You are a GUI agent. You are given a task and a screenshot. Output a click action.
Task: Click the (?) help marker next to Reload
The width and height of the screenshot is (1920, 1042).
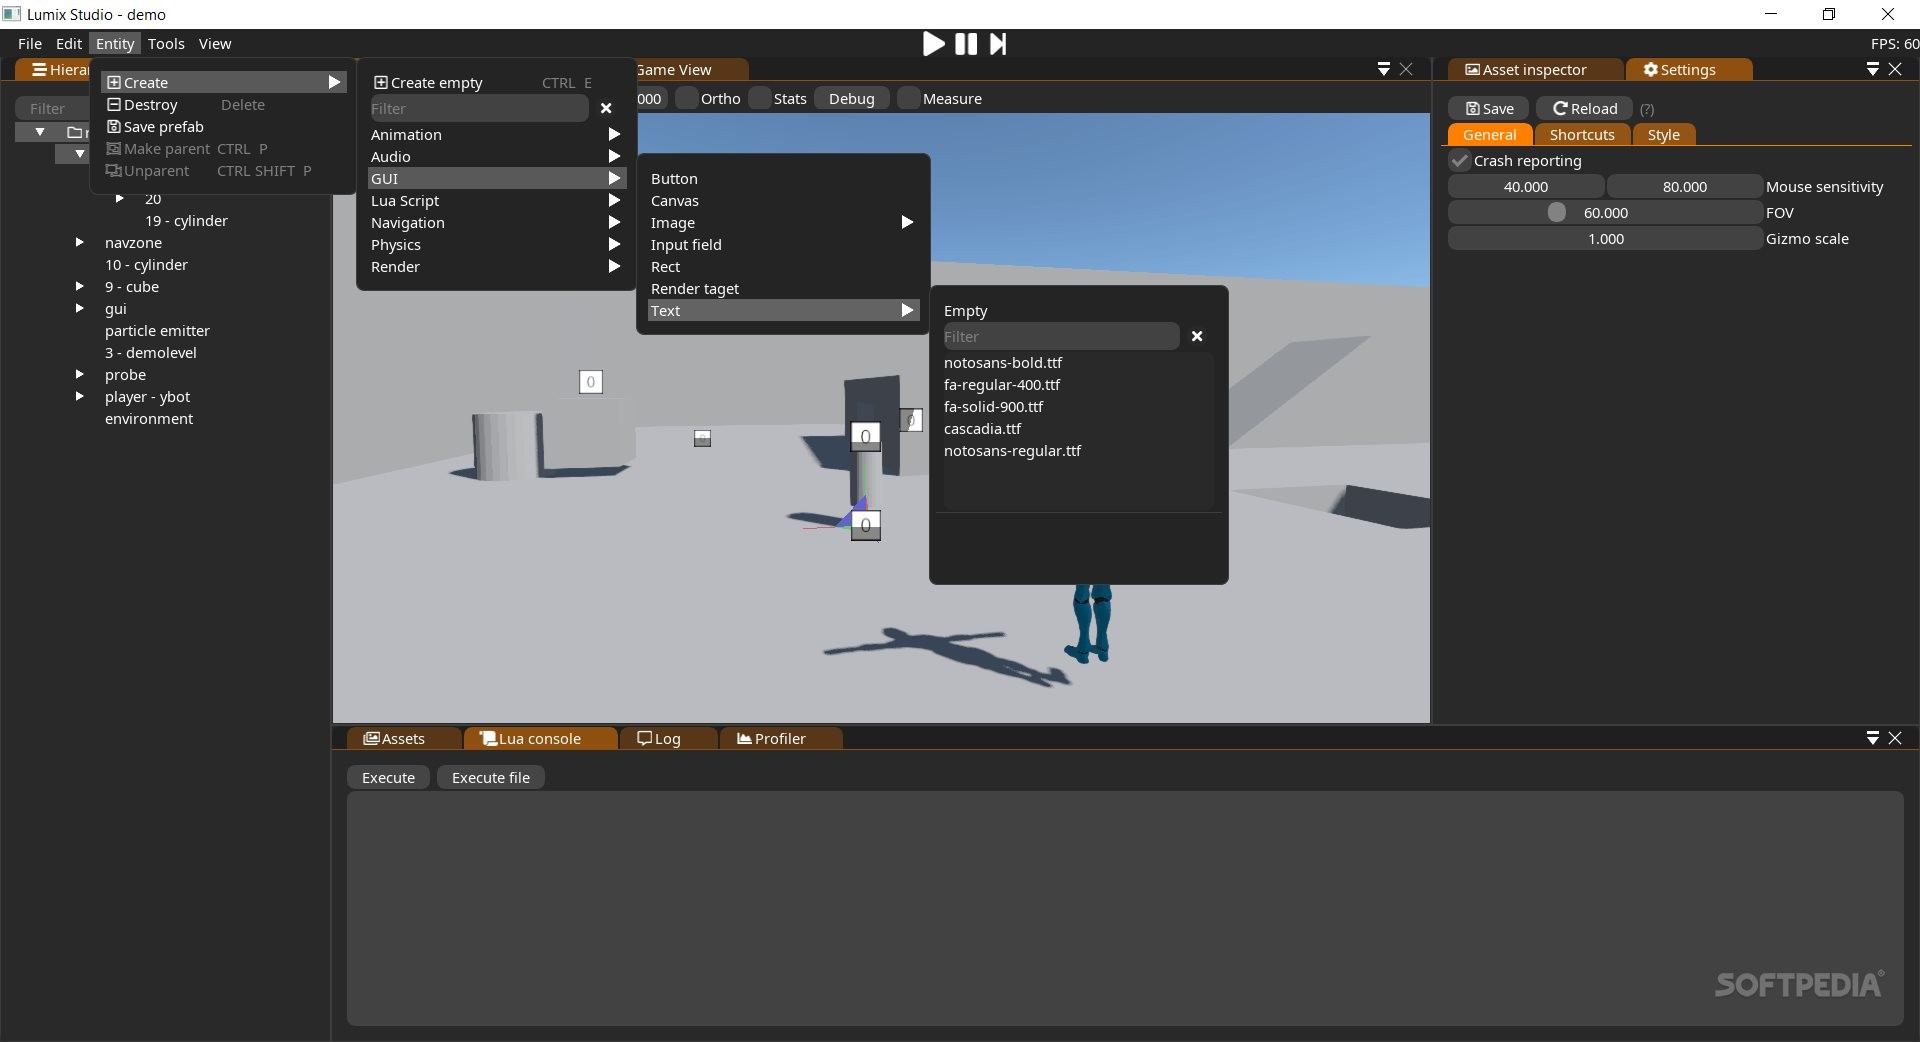1647,109
